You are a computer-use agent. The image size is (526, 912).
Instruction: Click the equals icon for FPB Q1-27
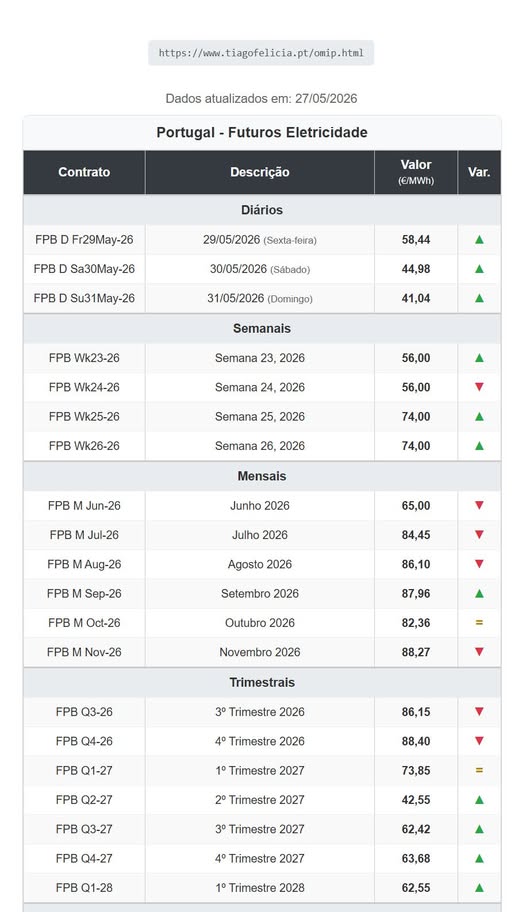pos(479,770)
